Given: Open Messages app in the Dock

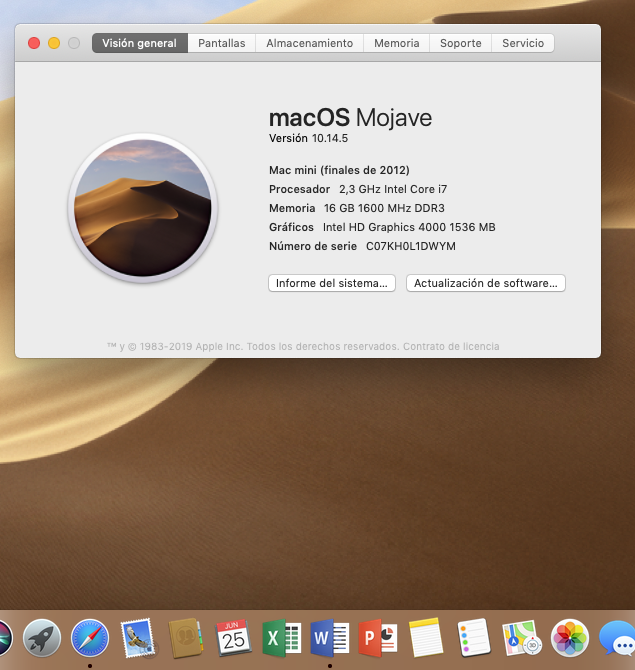Looking at the screenshot, I should pyautogui.click(x=617, y=638).
